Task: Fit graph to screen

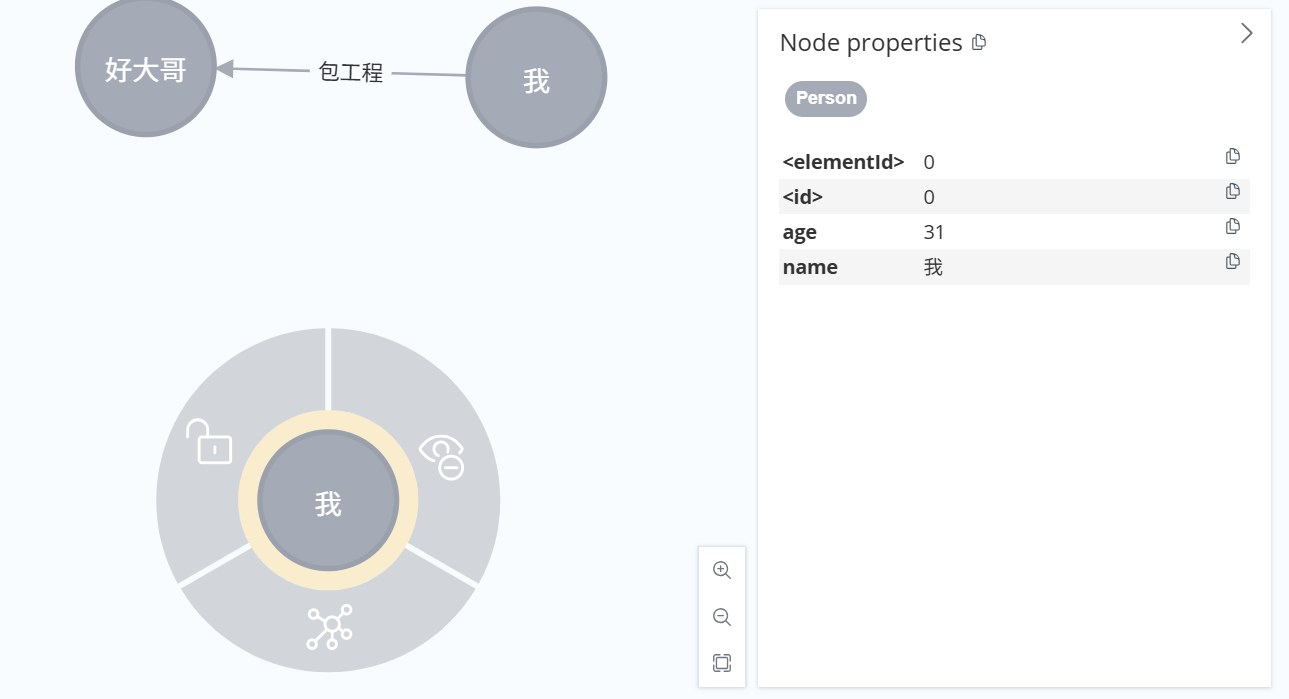Action: [722, 663]
